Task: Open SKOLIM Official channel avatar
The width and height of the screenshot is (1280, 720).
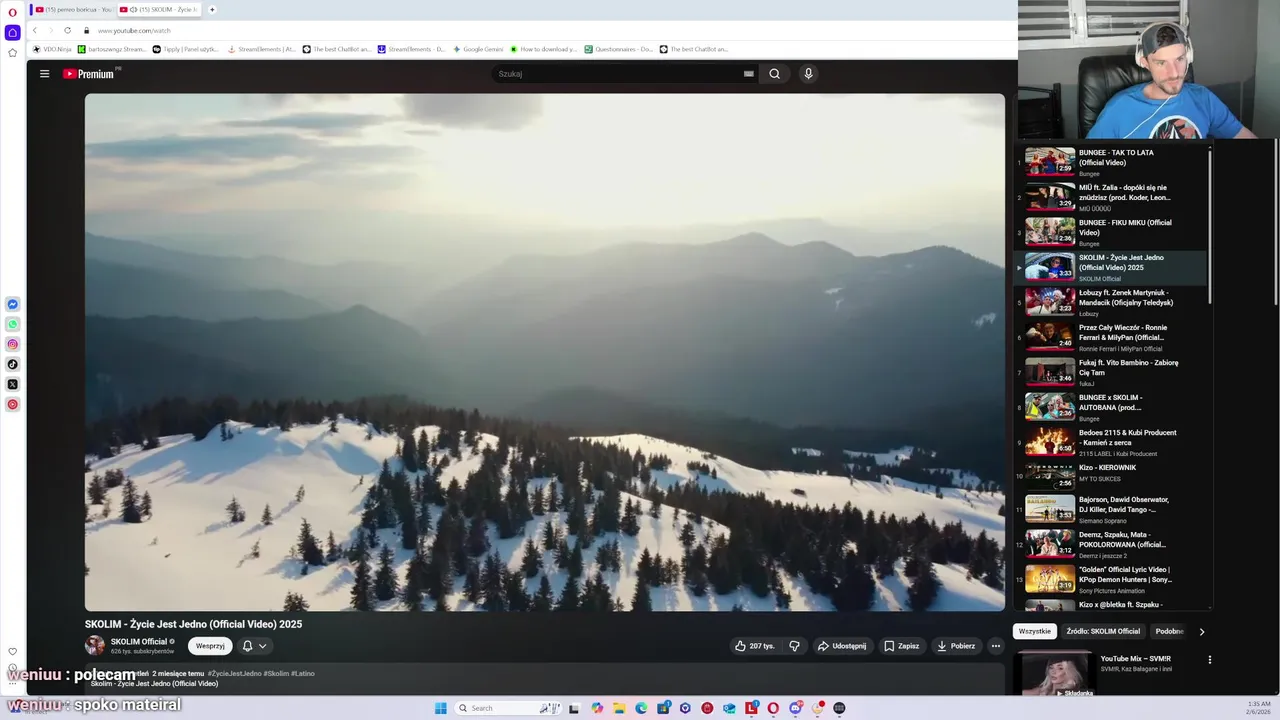Action: [95, 646]
